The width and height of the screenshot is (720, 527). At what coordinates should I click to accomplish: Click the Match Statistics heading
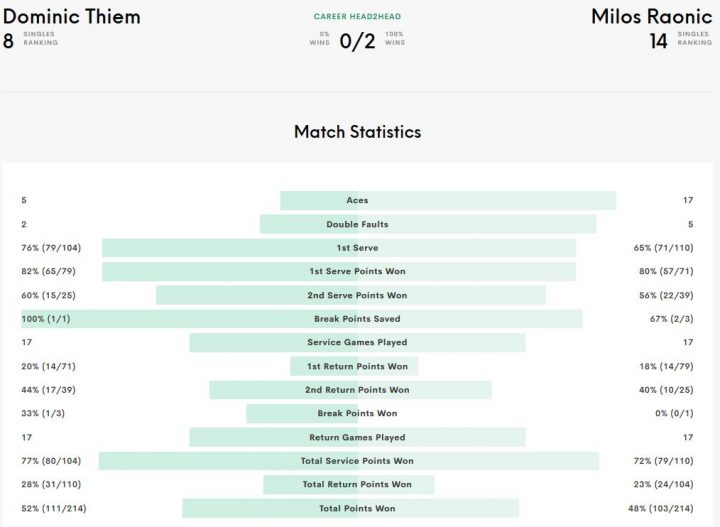[357, 132]
